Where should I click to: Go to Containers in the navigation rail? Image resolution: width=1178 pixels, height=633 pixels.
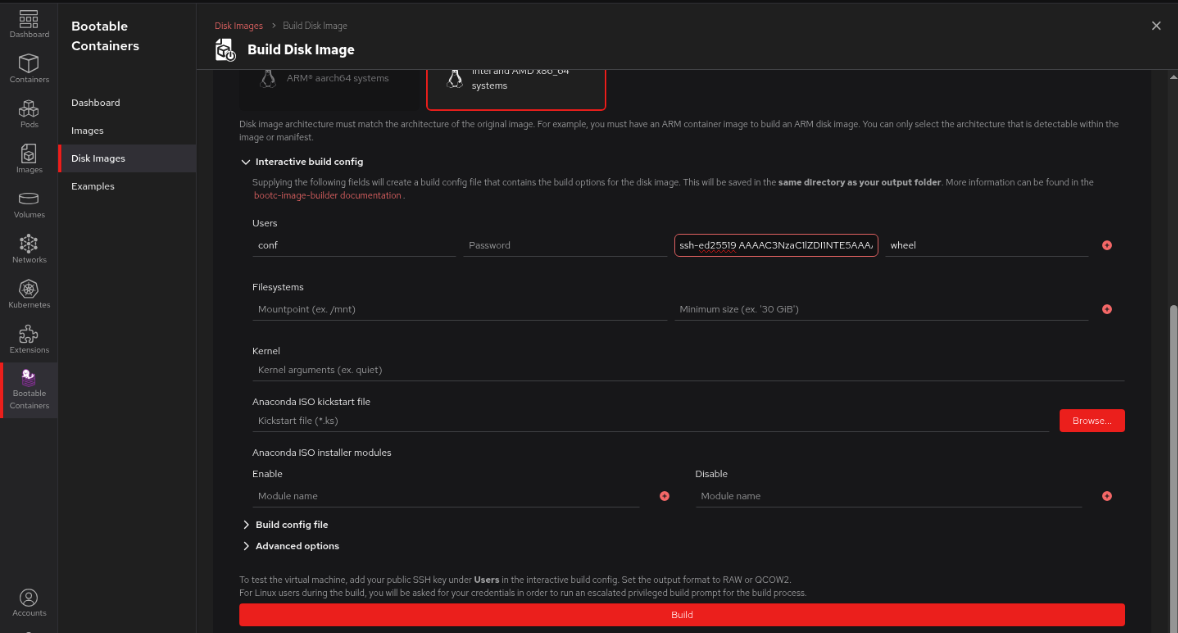click(29, 68)
